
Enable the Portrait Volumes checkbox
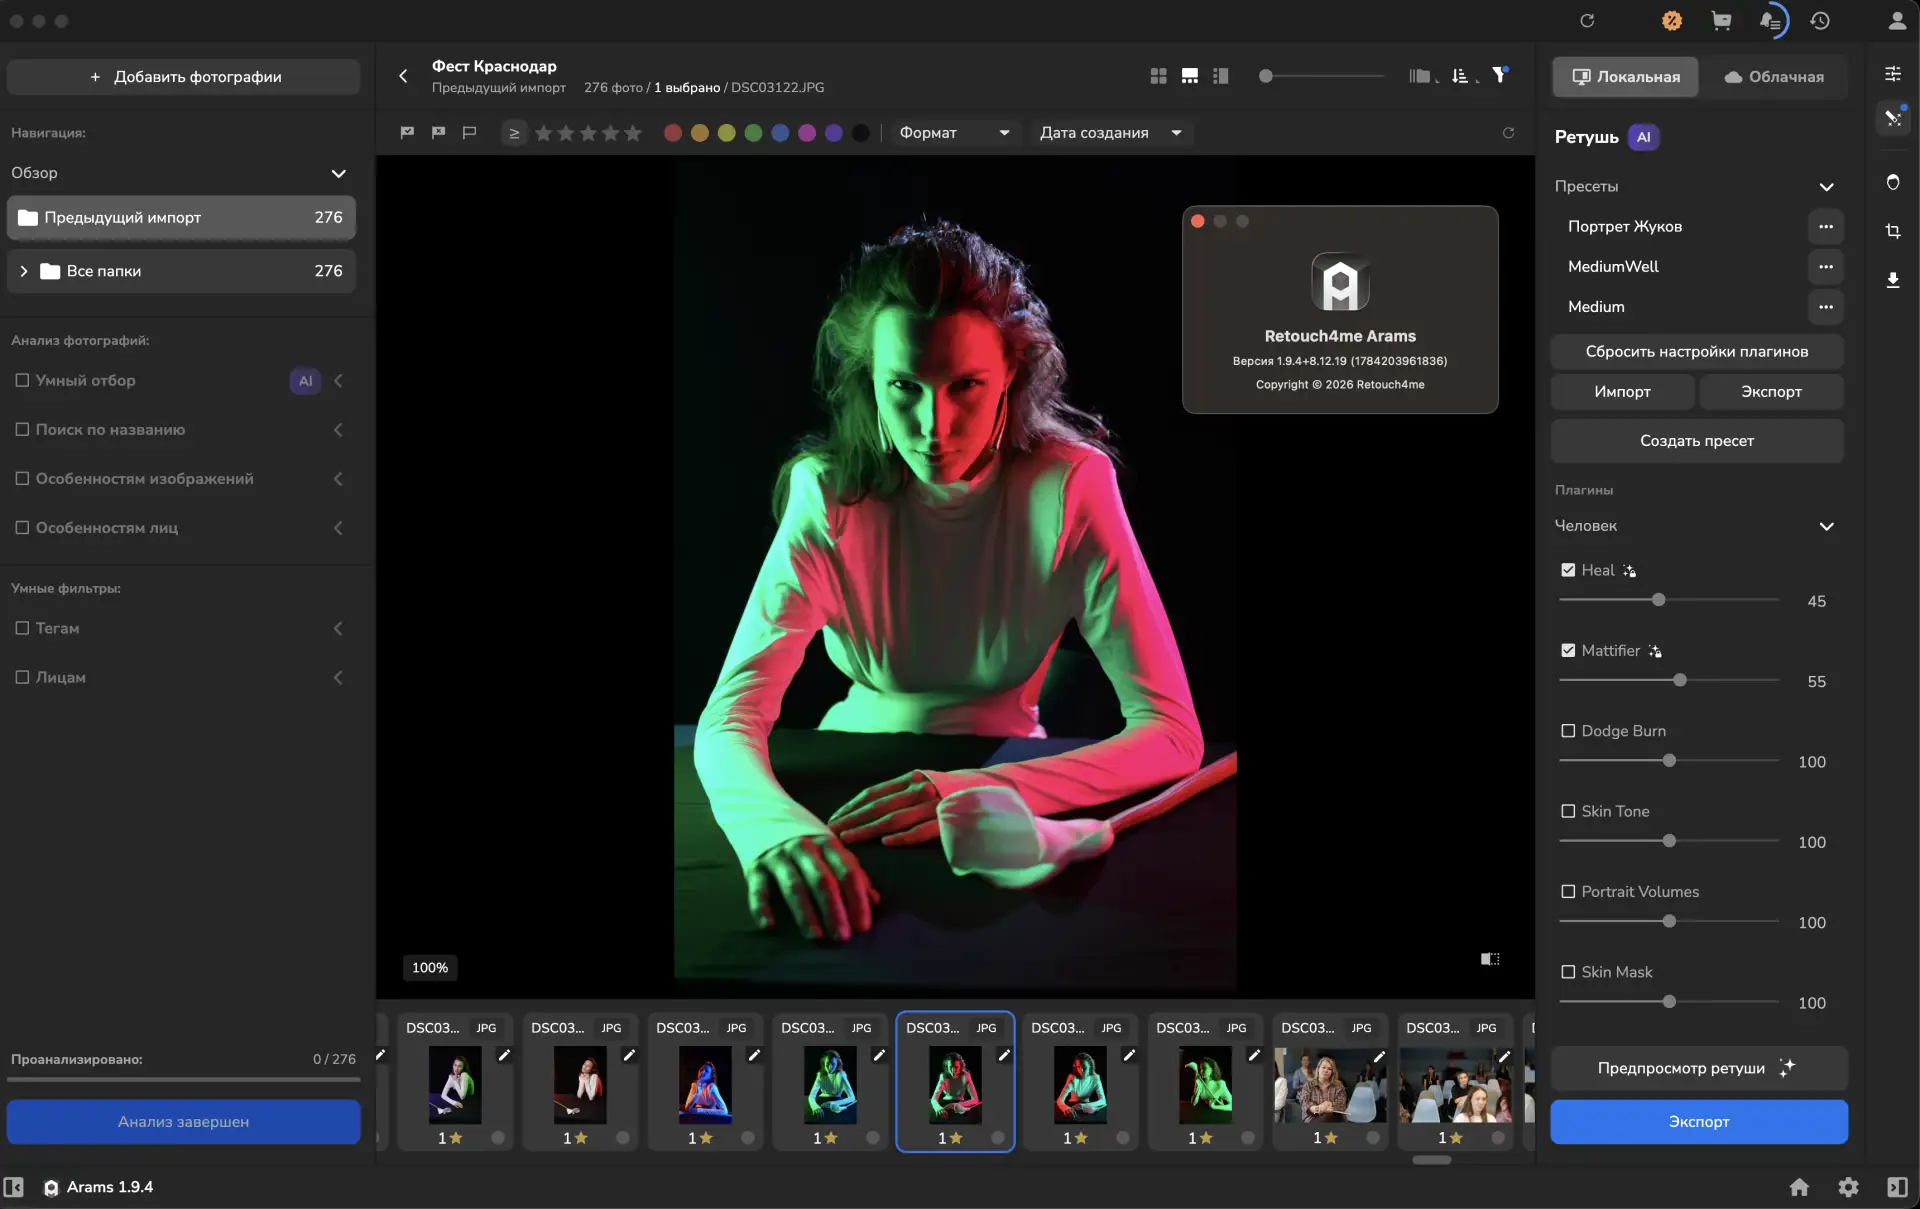pyautogui.click(x=1568, y=891)
